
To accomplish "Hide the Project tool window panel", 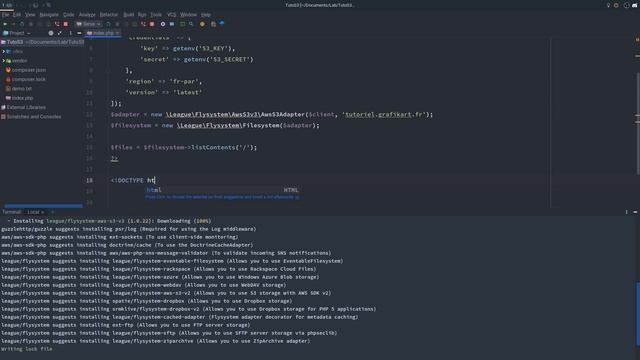I will pos(79,33).
